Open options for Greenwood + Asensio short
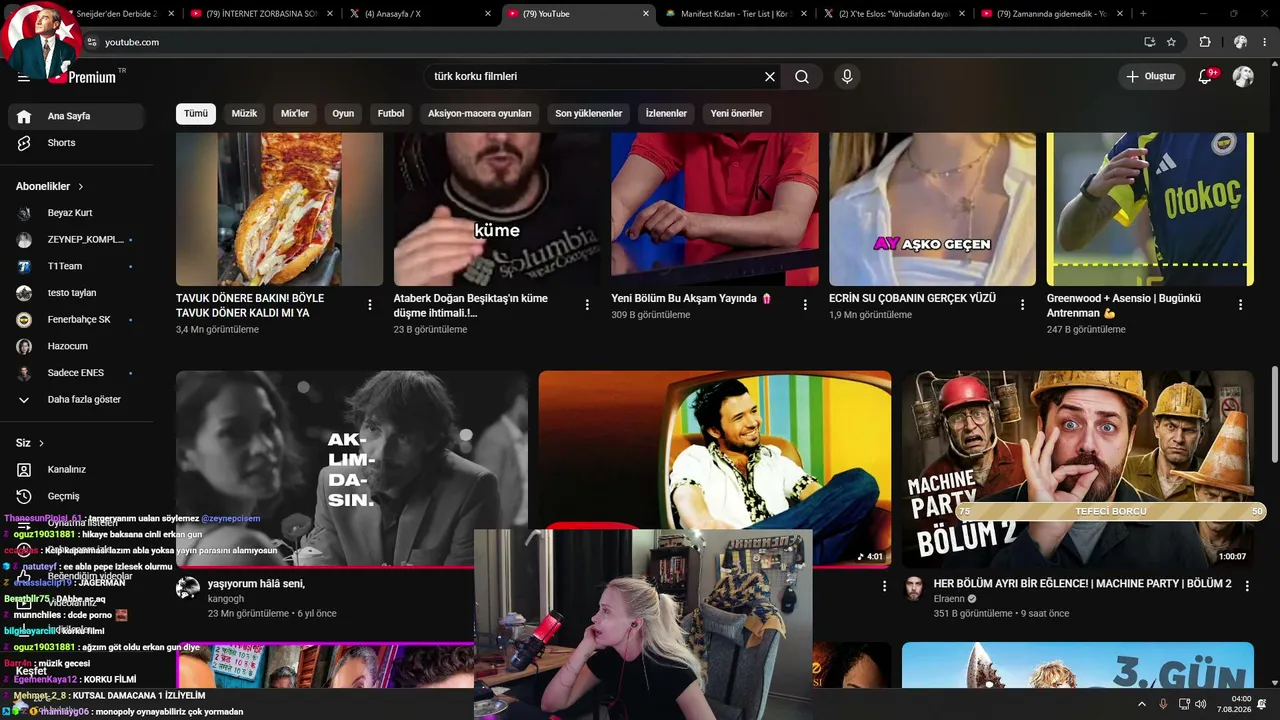This screenshot has height=720, width=1280. point(1241,305)
